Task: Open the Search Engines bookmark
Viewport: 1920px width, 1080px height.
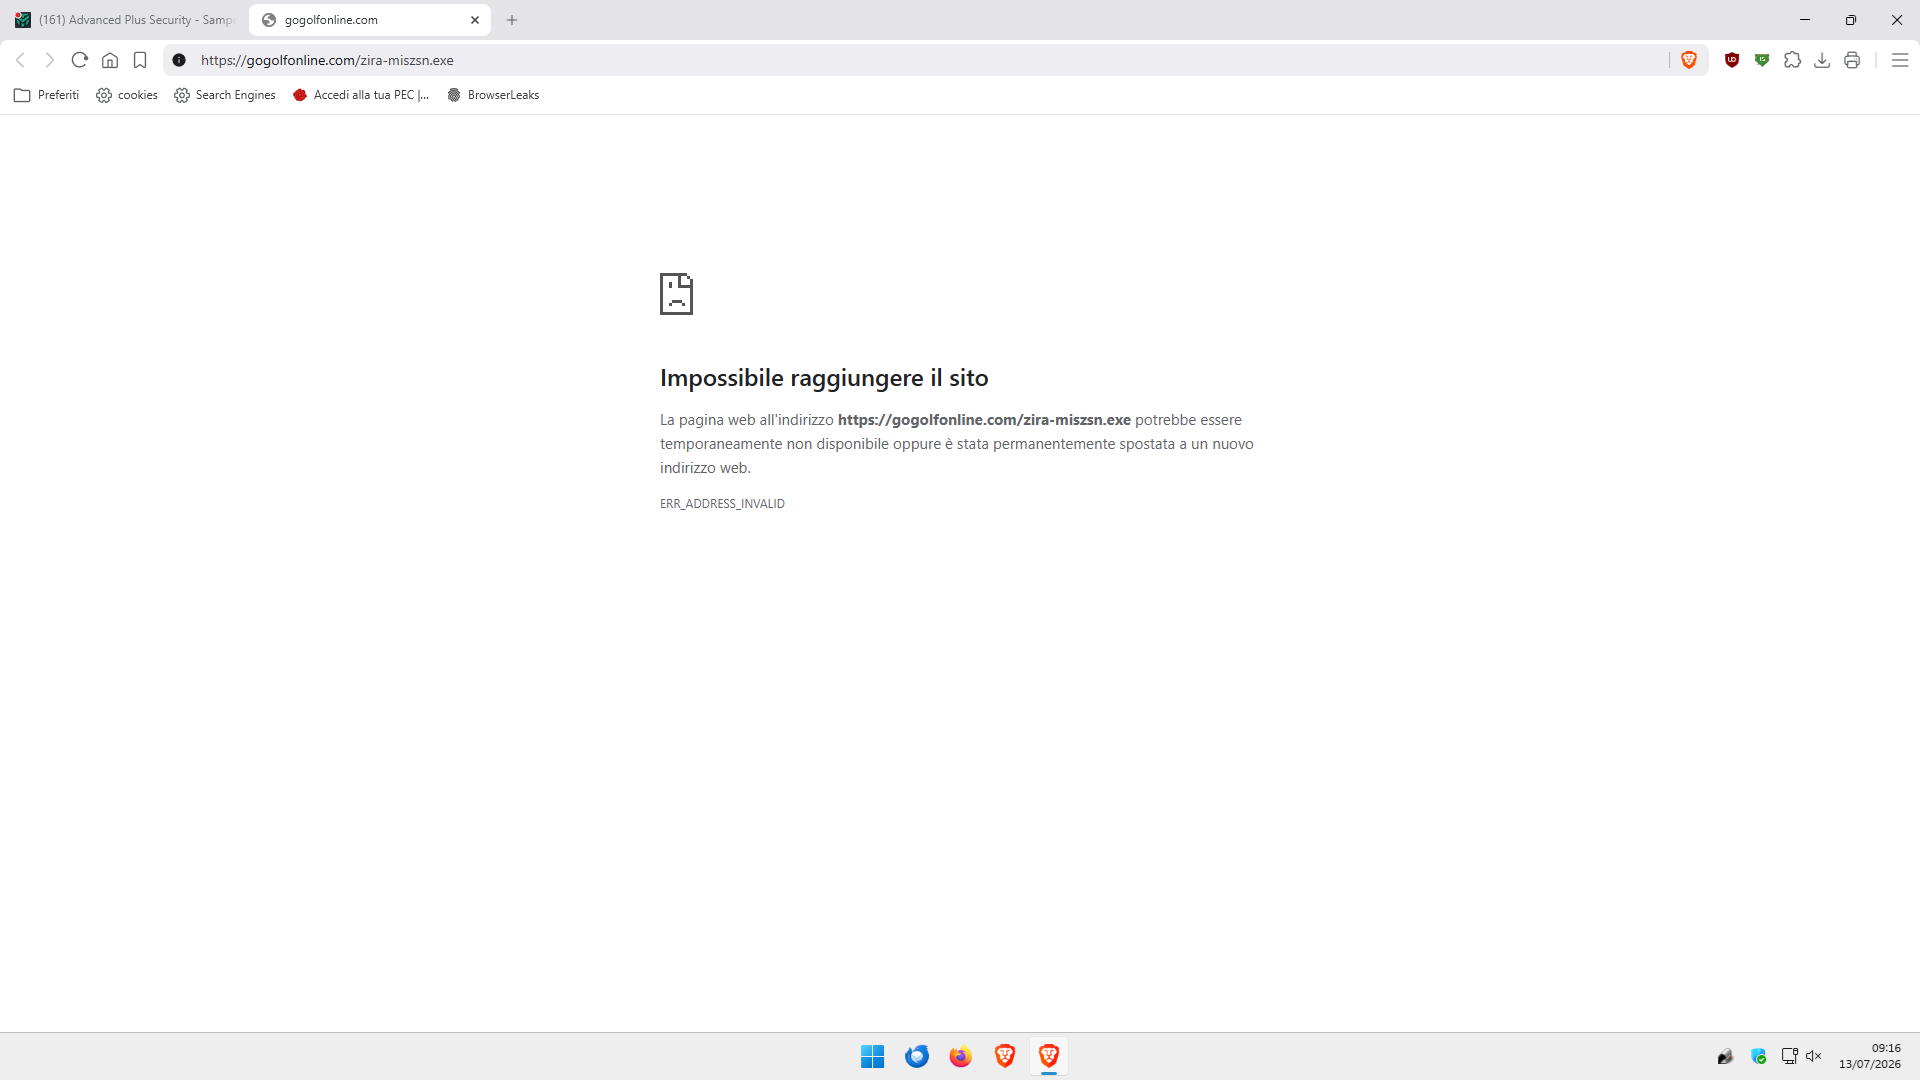Action: pos(225,95)
